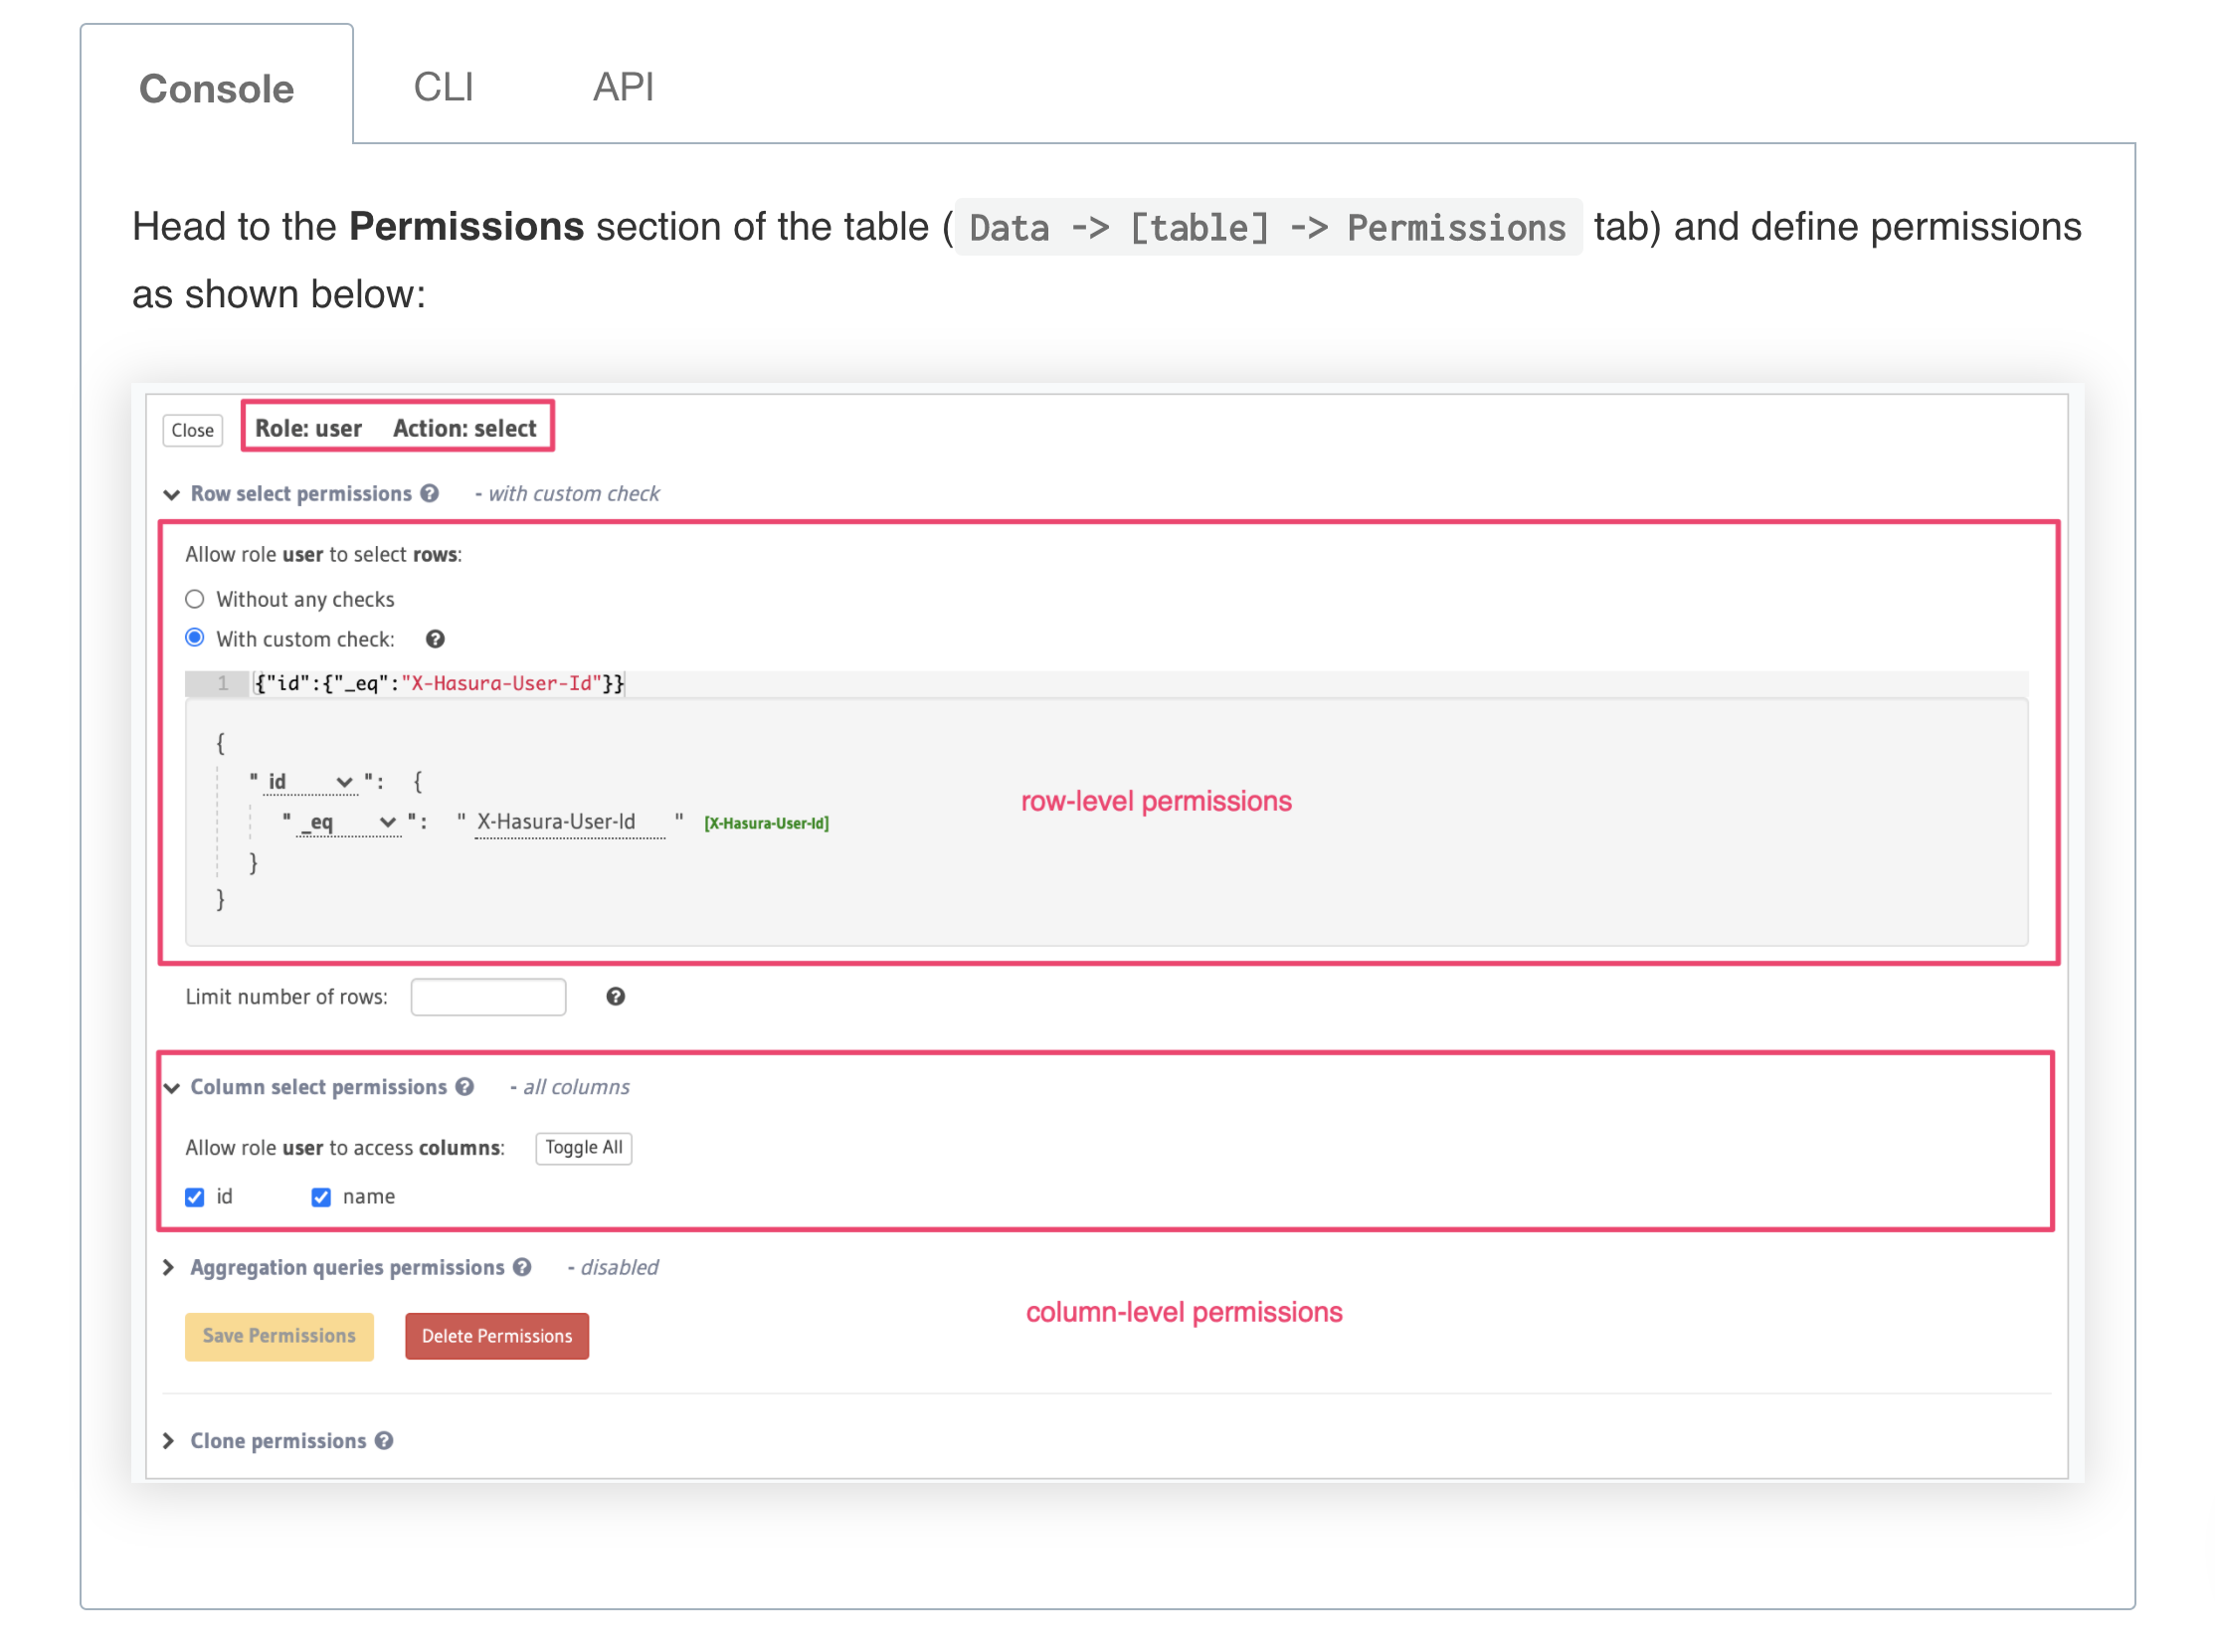Click the Toggle All button

click(583, 1148)
